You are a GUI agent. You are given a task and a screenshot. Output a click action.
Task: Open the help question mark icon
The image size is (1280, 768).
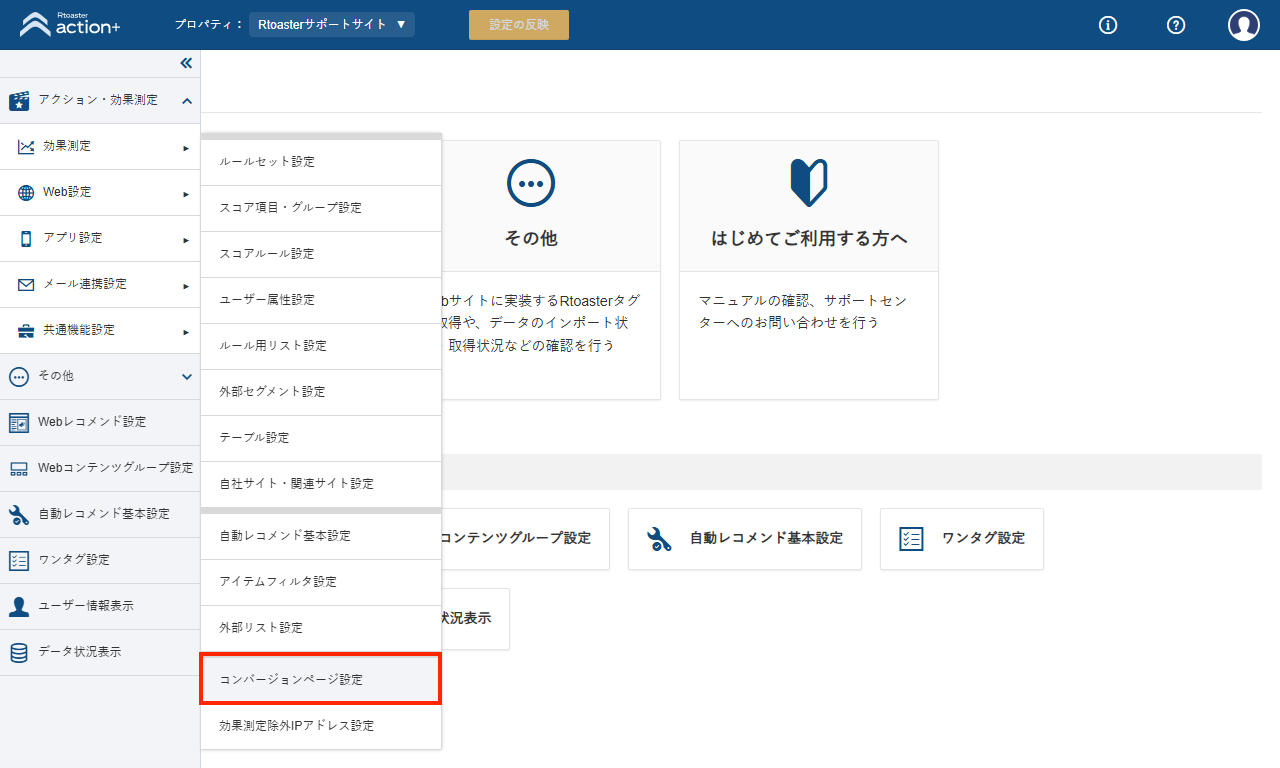pos(1176,25)
